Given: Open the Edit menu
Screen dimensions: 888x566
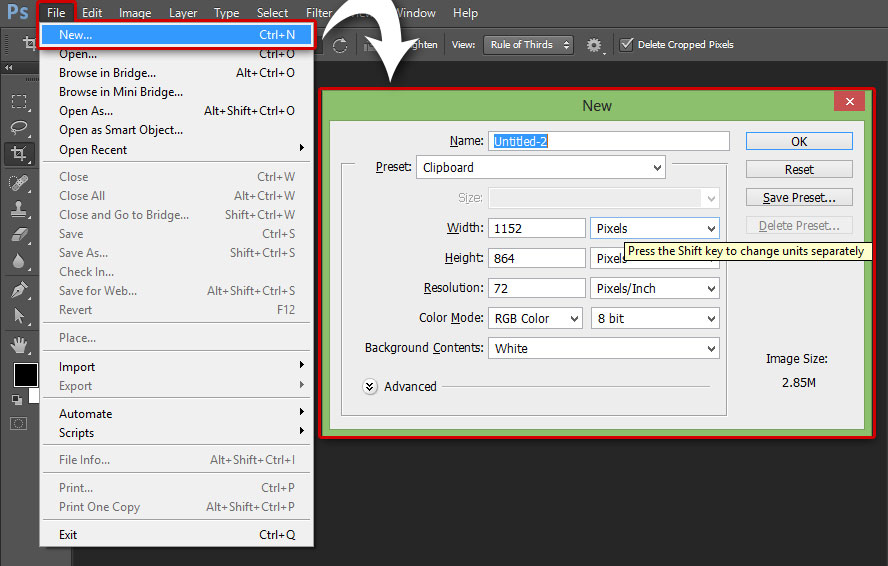Looking at the screenshot, I should pos(92,12).
